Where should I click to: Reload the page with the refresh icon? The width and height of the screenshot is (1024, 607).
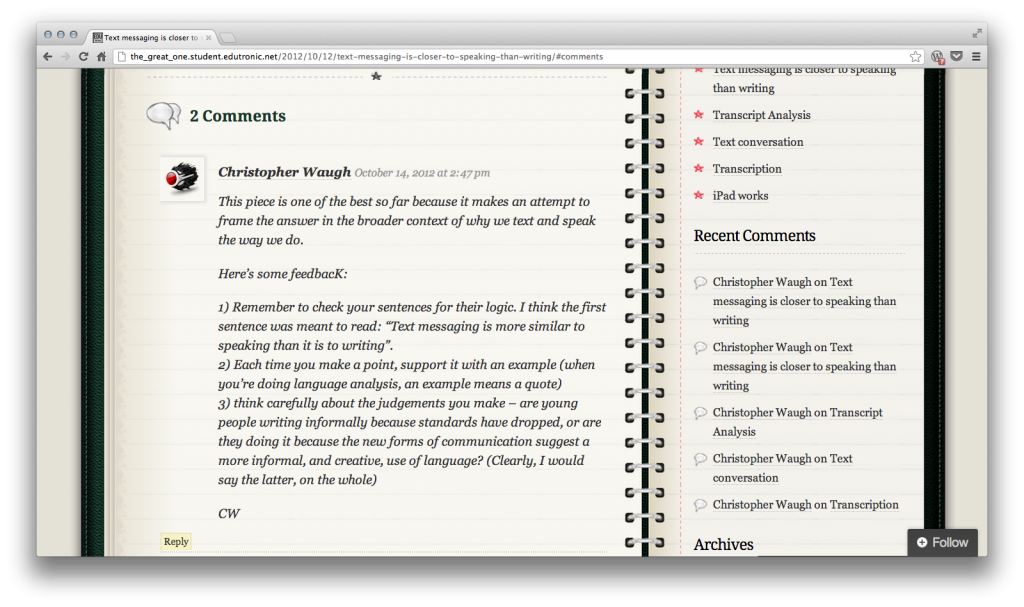coord(83,57)
